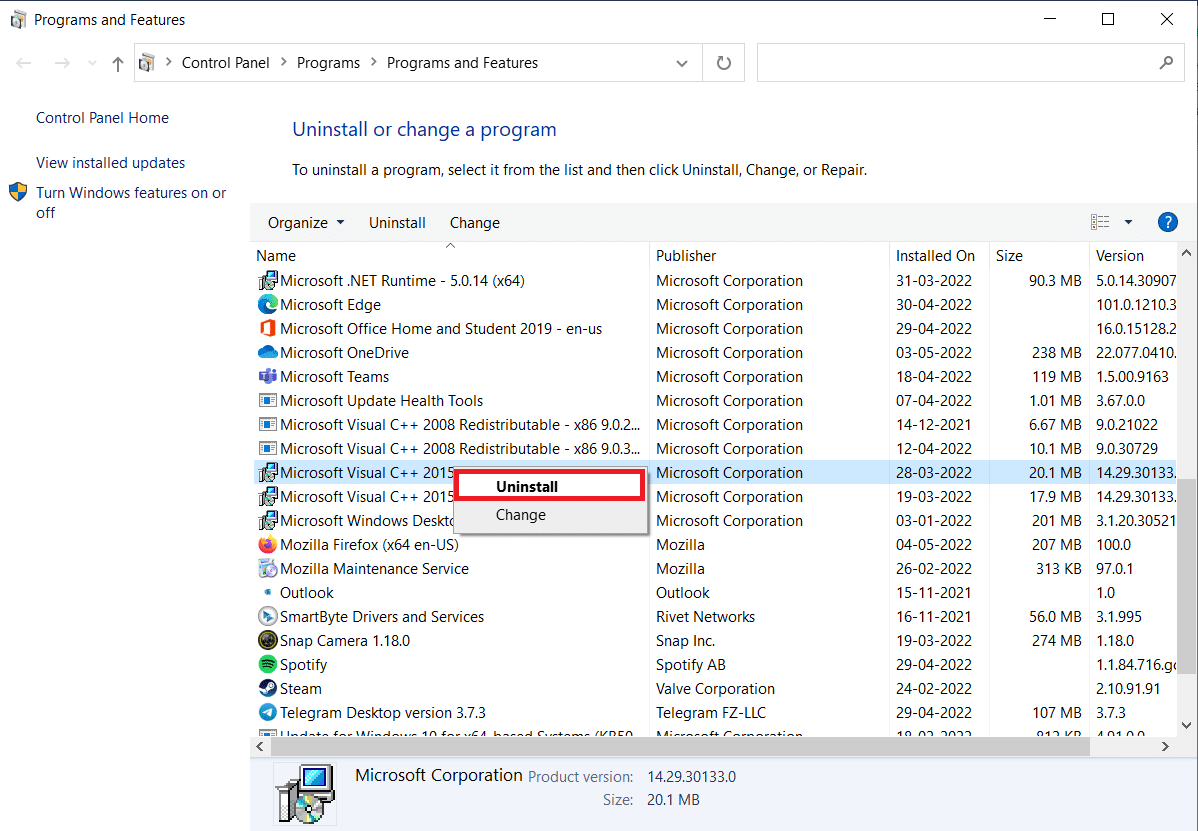Click the Programs breadcrumb
Screen dimensions: 1198x831
pyautogui.click(x=329, y=63)
